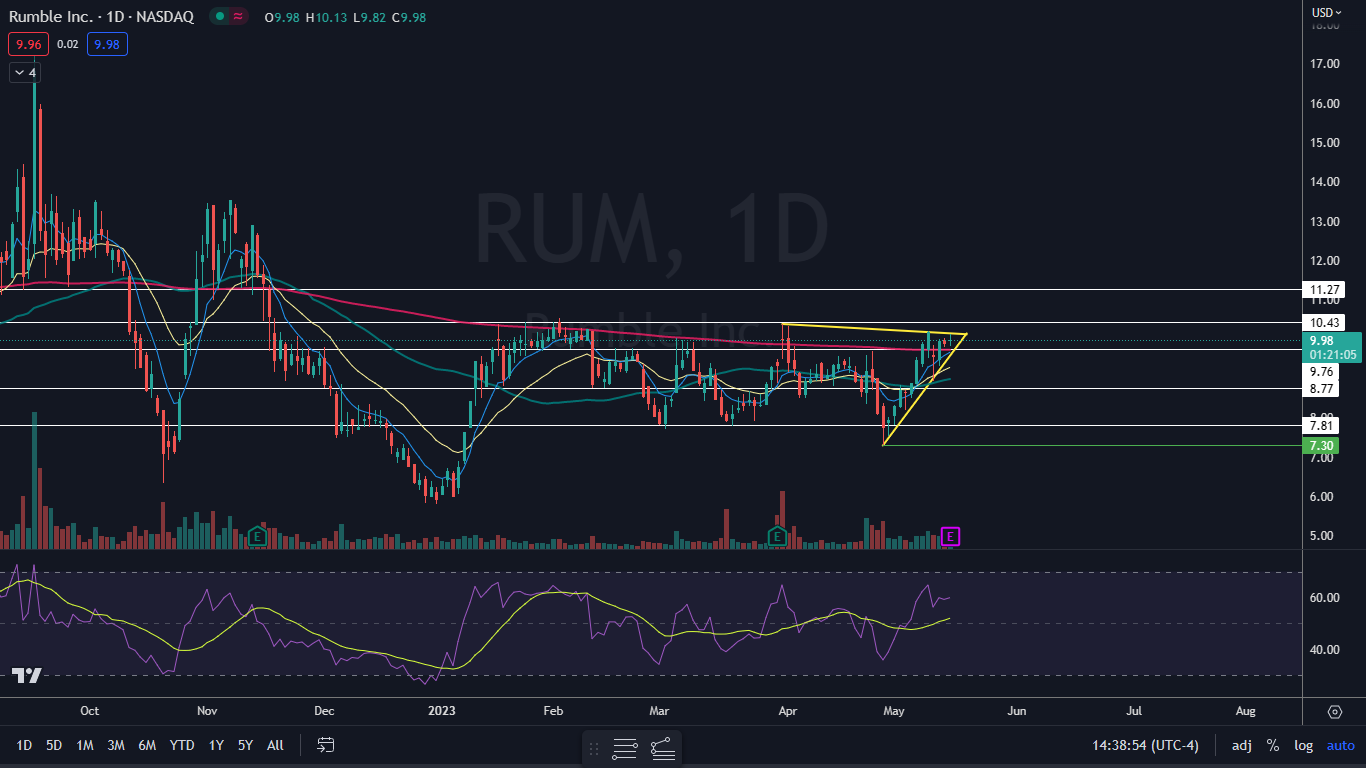
Task: Set range to 3M
Action: [116, 745]
